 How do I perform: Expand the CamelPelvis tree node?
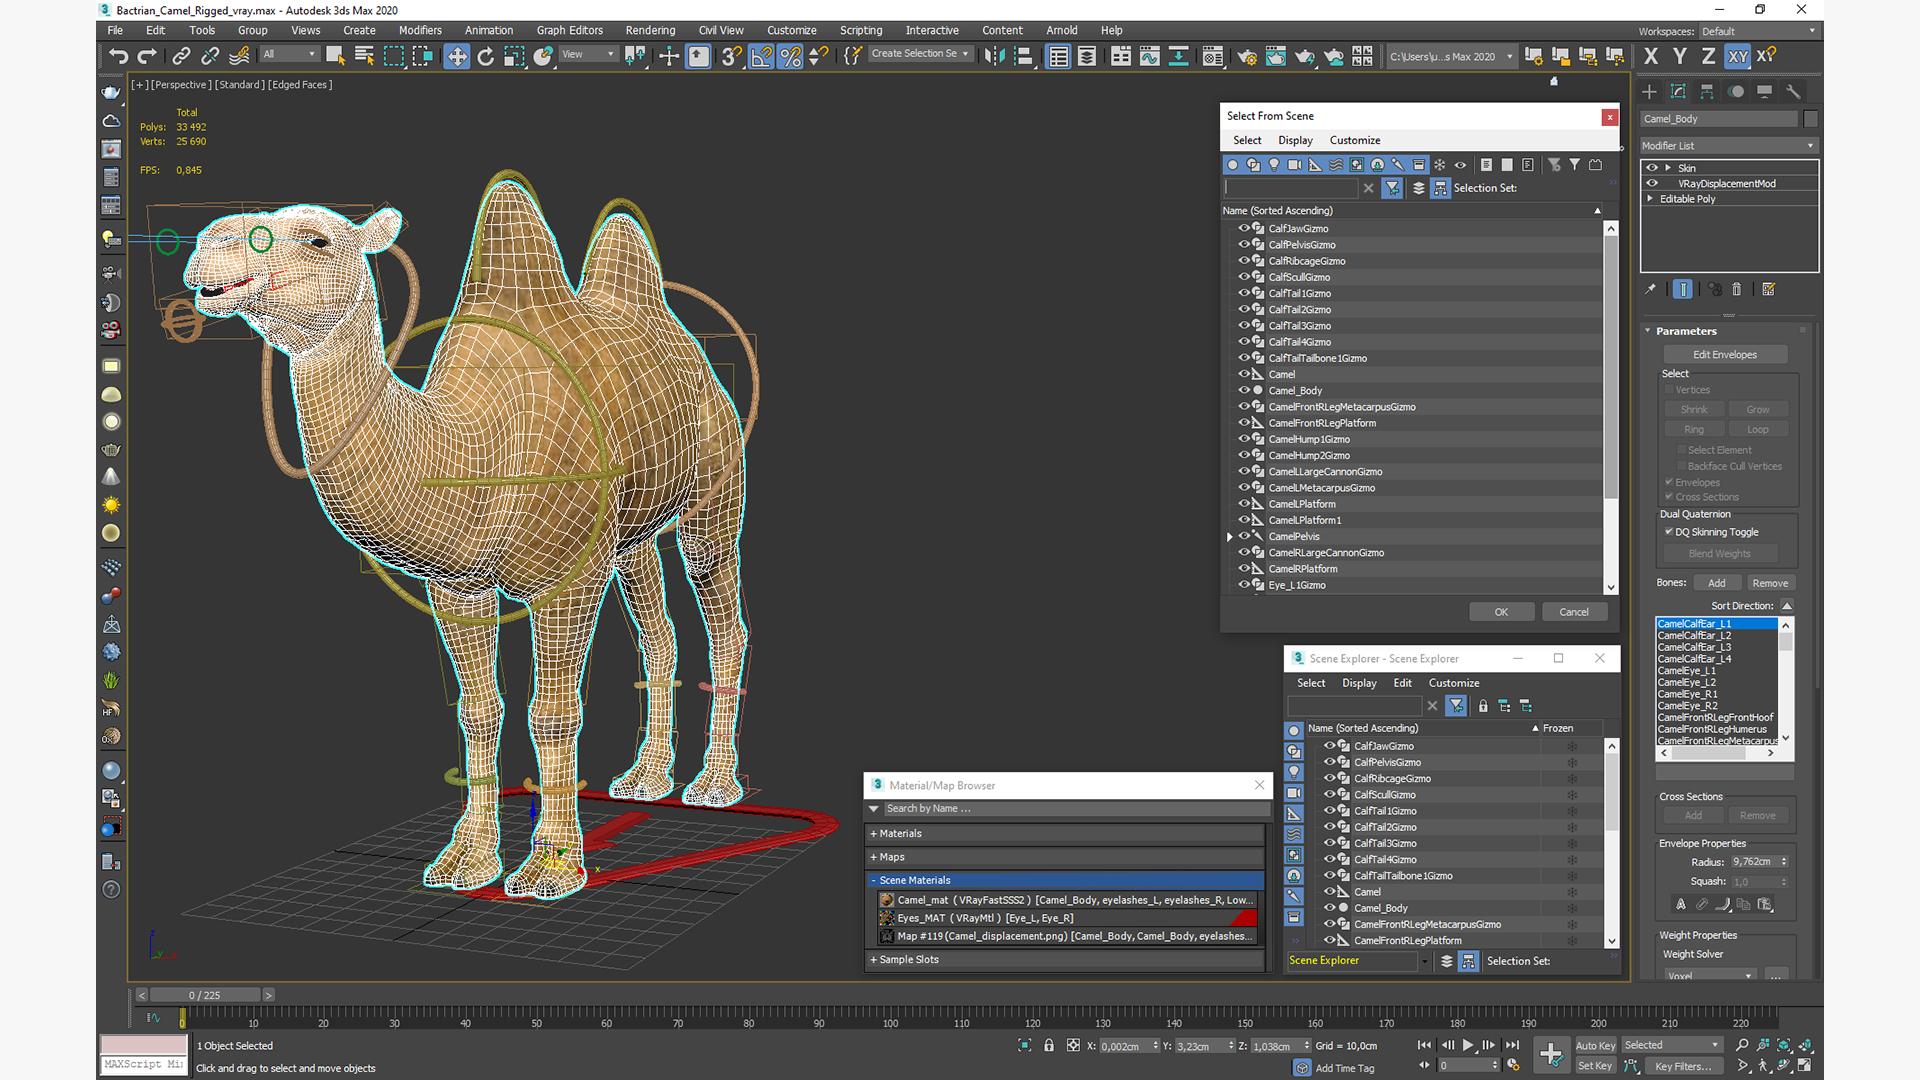1230,537
